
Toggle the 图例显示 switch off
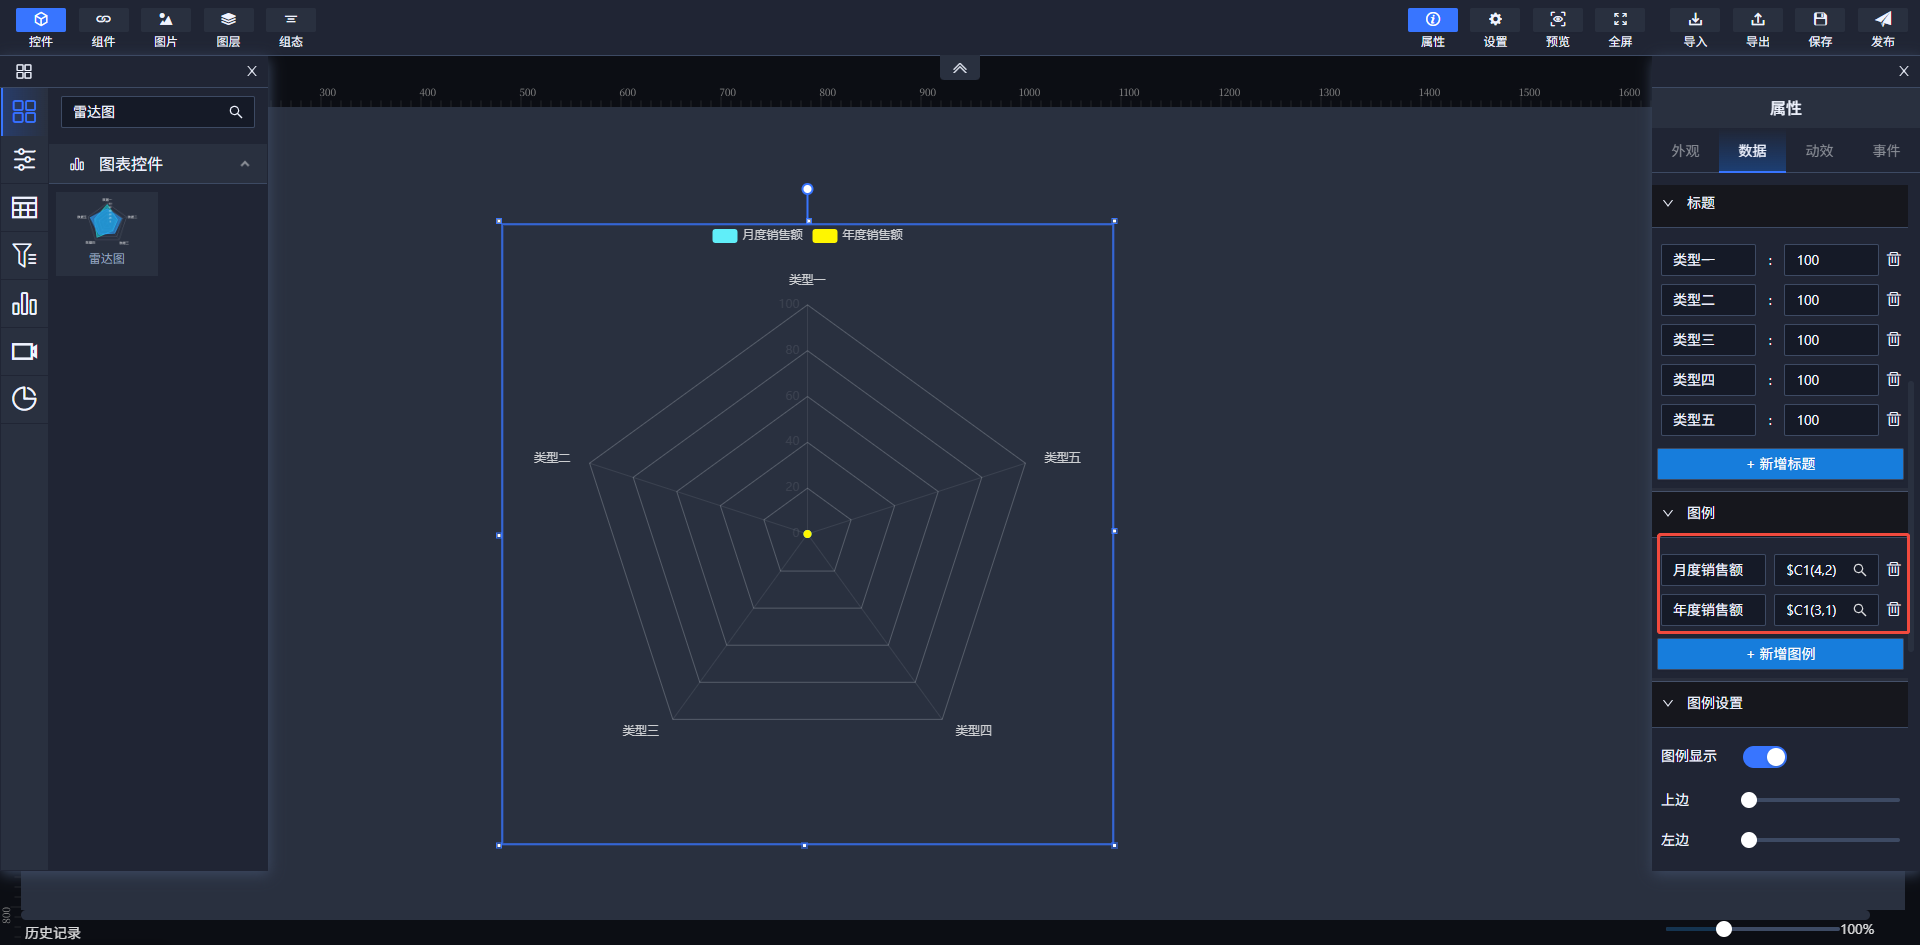click(x=1764, y=757)
